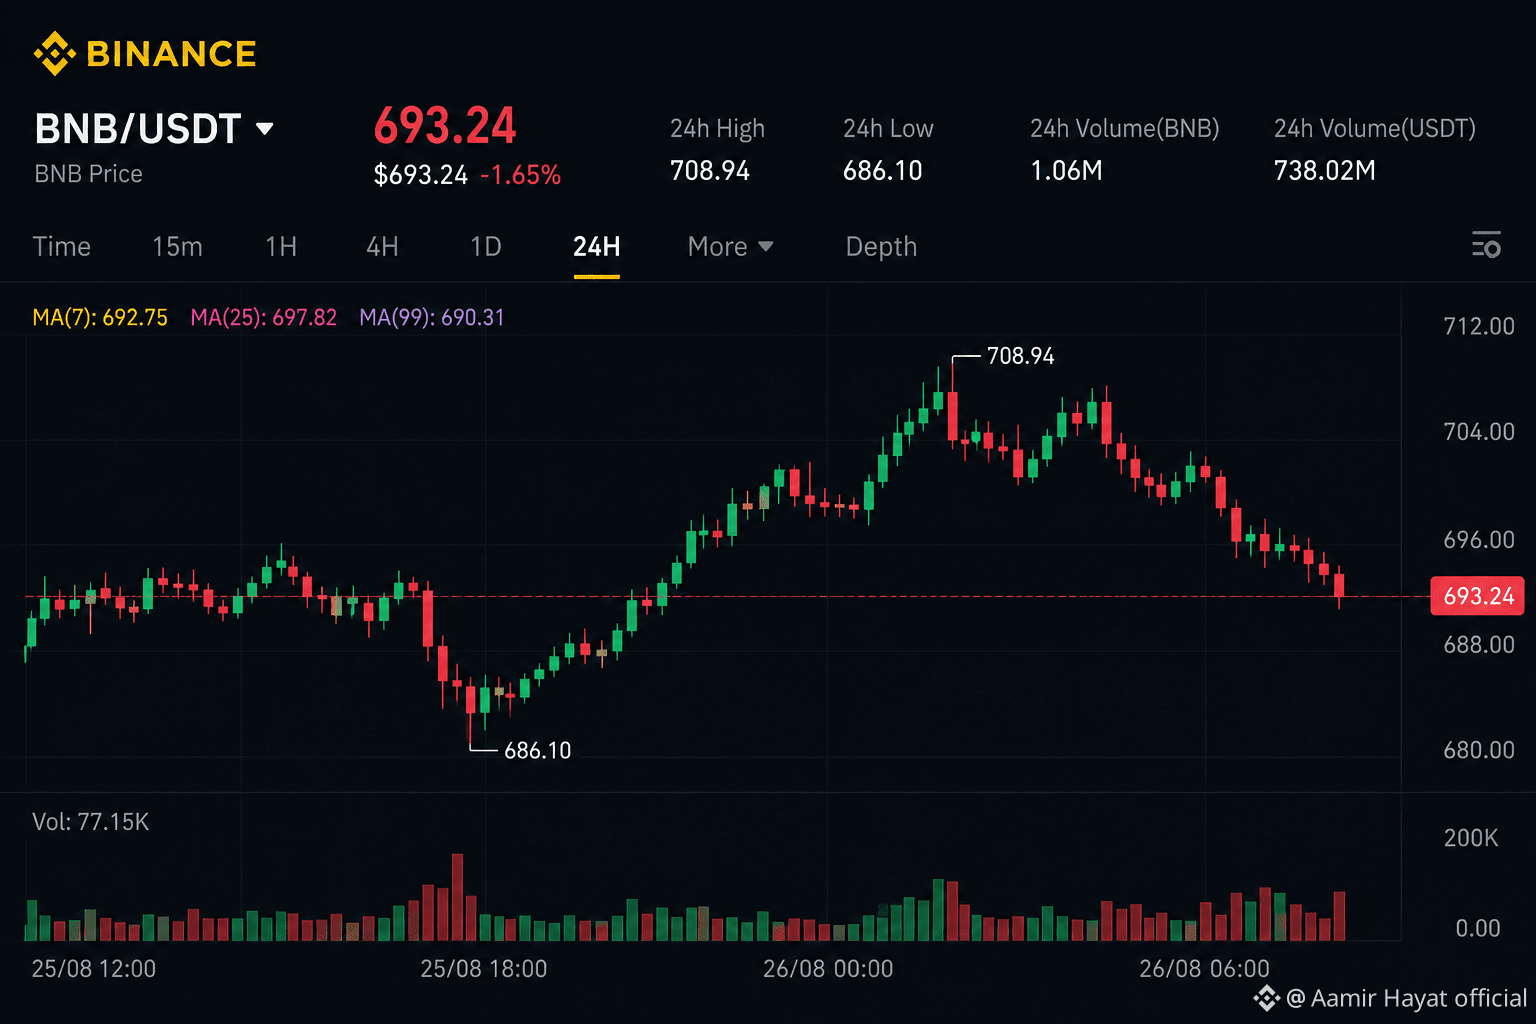Click the BNB/USDT pair name

click(x=138, y=128)
